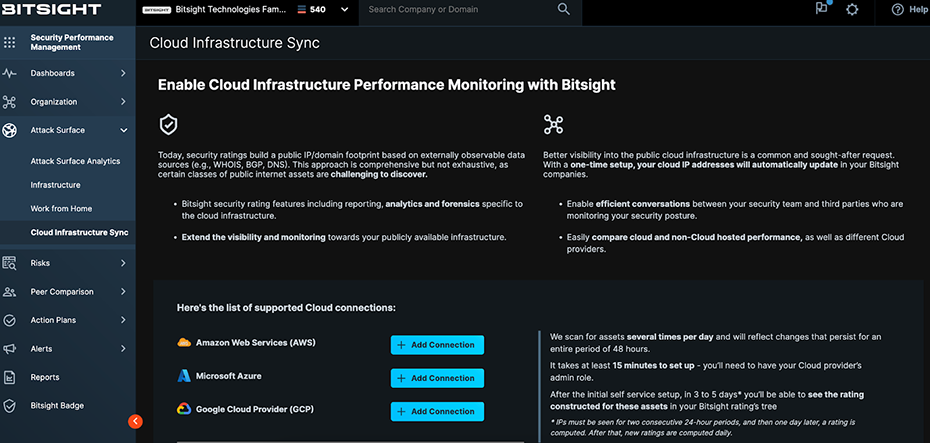The height and width of the screenshot is (443, 930).
Task: Expand the Peer Comparison submenu
Action: coord(123,292)
